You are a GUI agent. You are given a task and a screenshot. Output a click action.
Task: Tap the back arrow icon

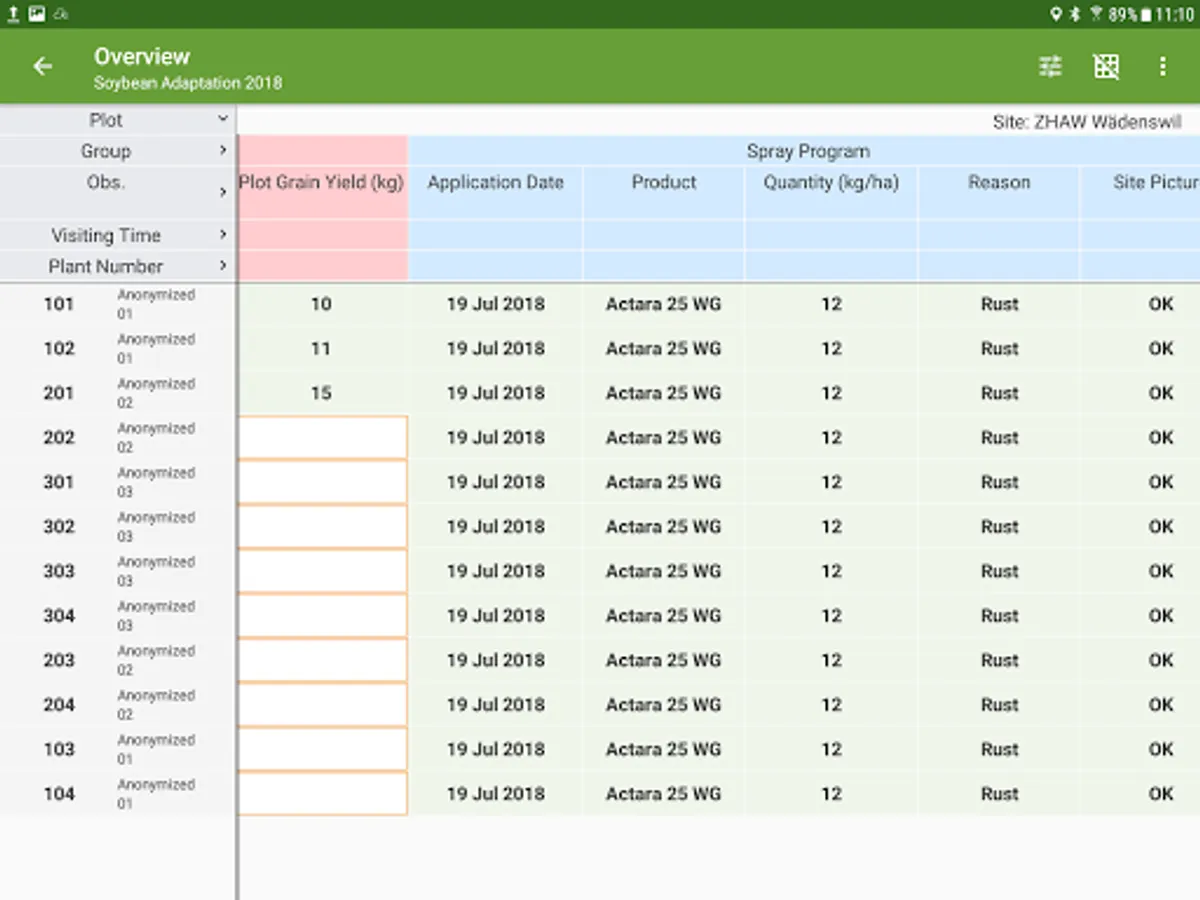[x=42, y=67]
